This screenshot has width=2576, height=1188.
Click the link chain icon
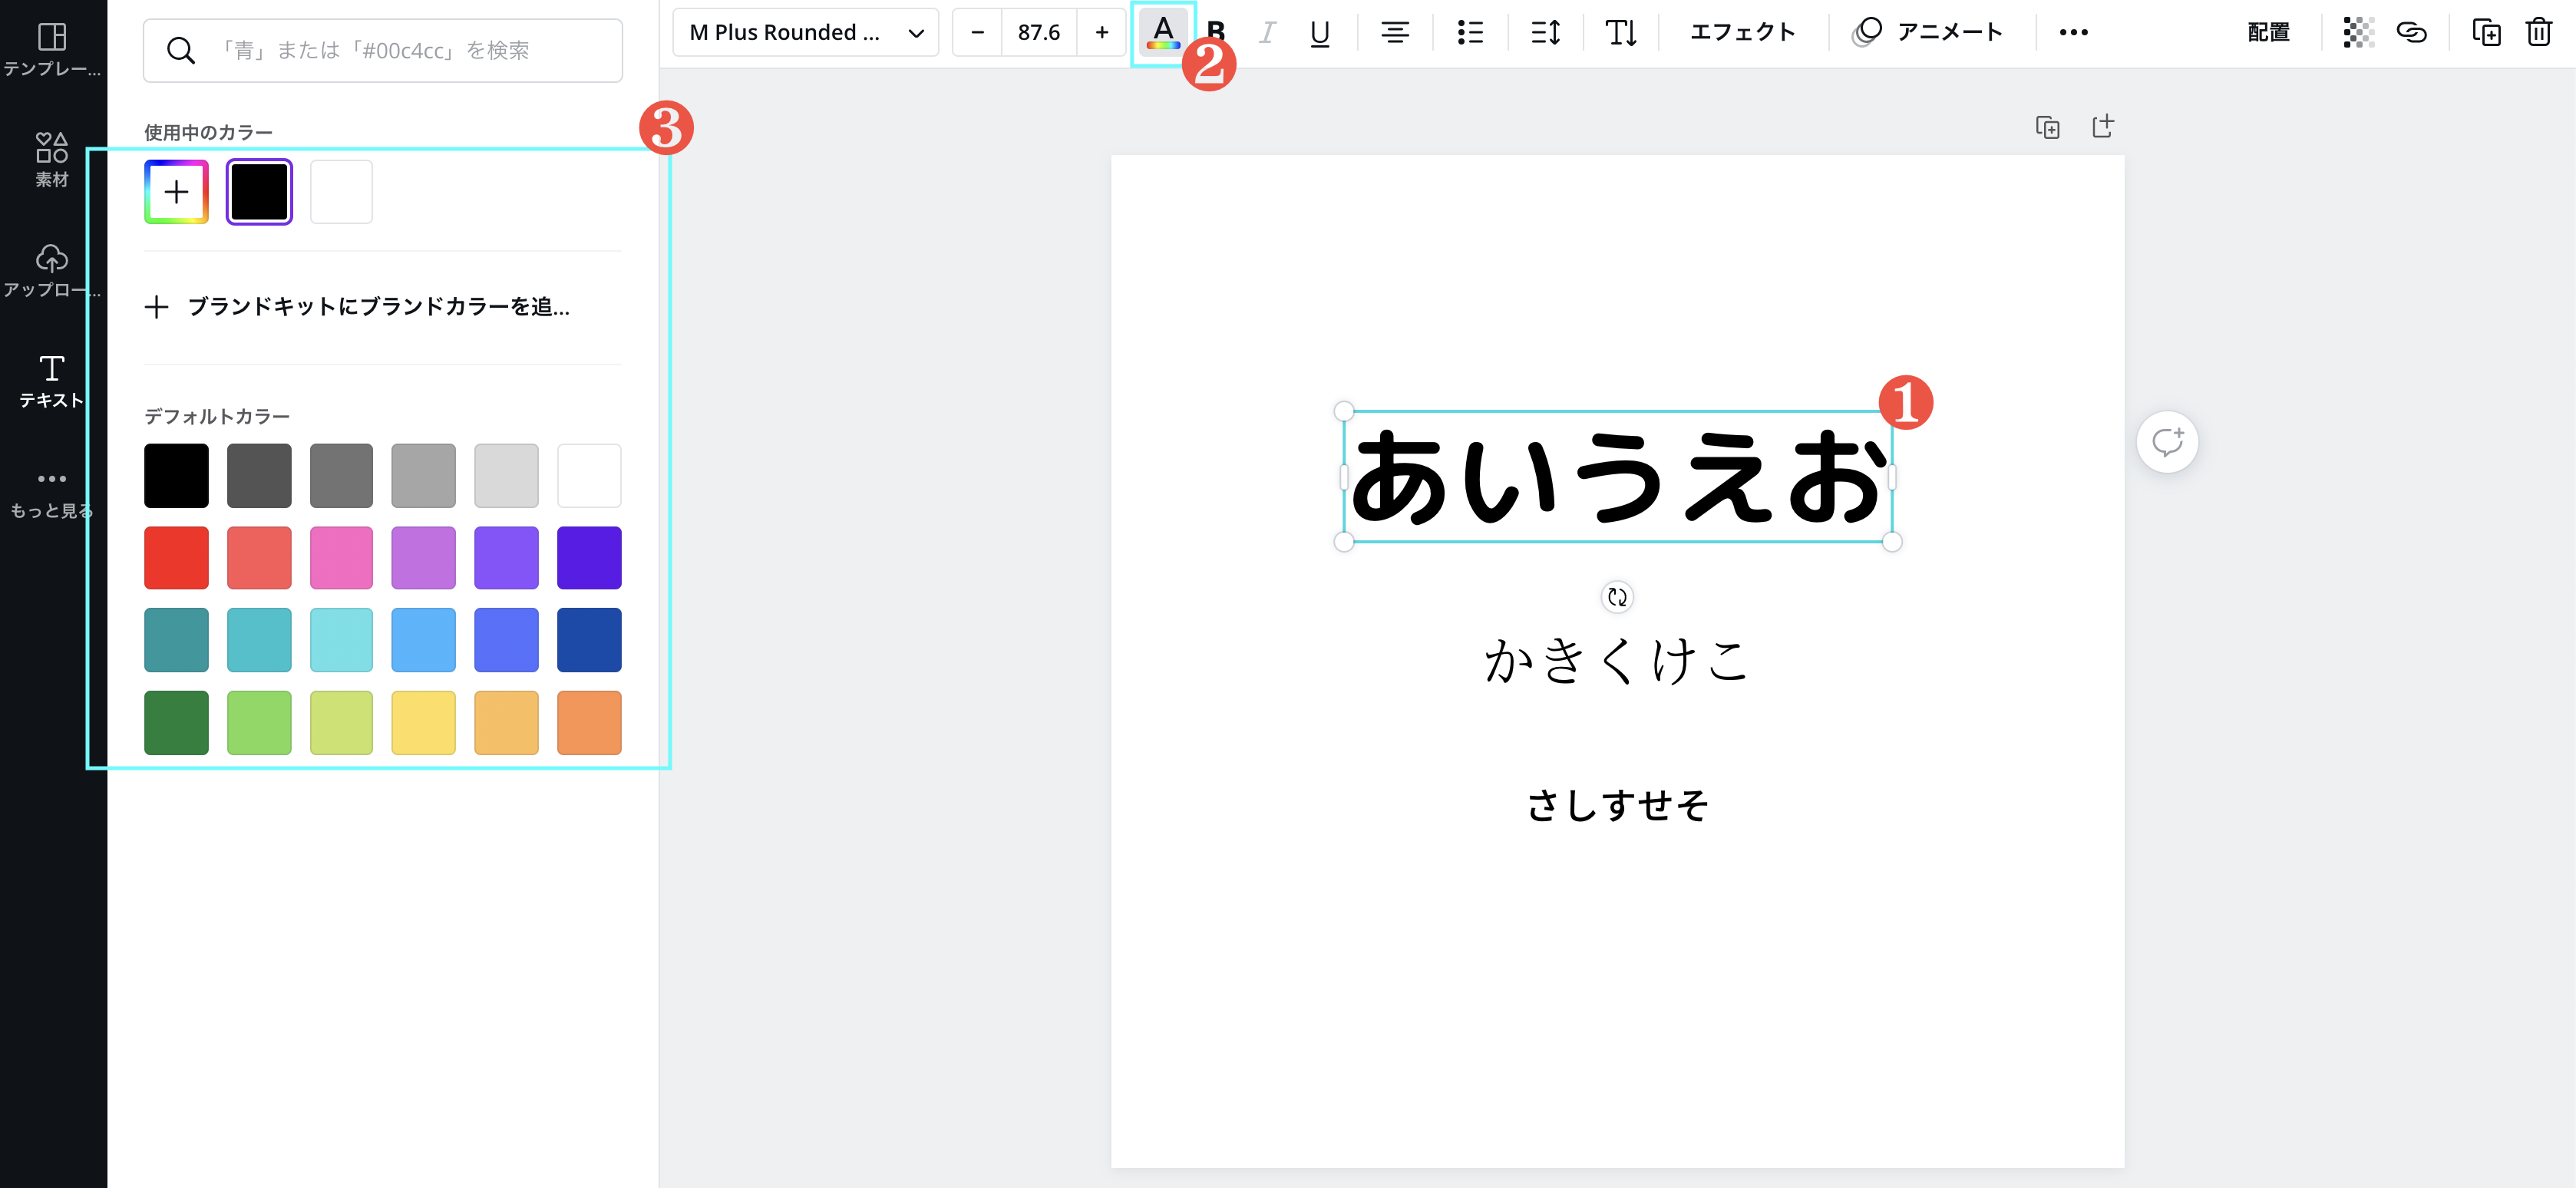point(2411,32)
